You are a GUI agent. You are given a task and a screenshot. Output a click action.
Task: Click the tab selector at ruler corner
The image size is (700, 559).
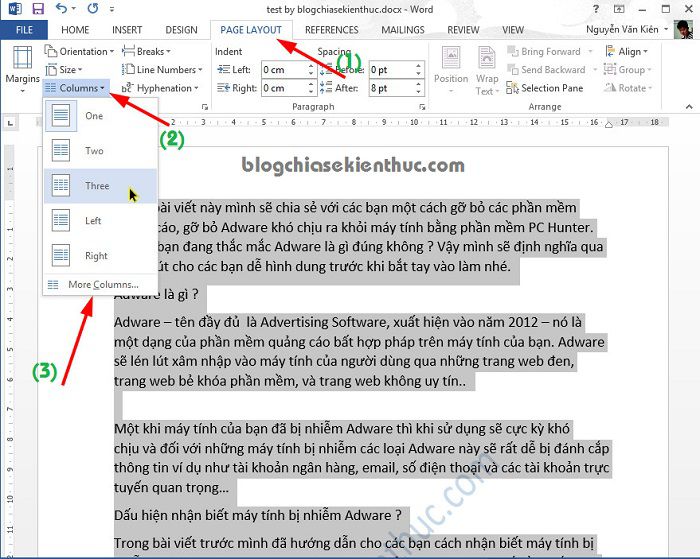pos(11,122)
